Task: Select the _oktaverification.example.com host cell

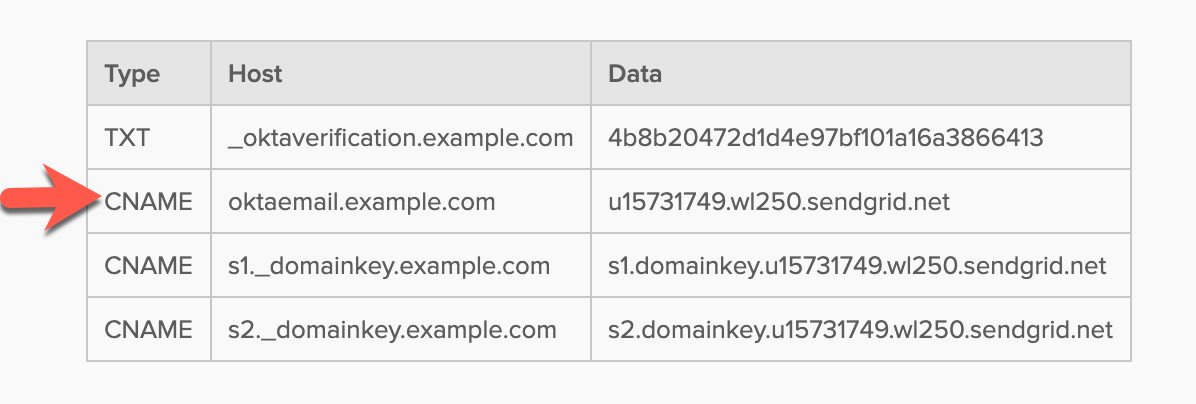Action: [400, 138]
